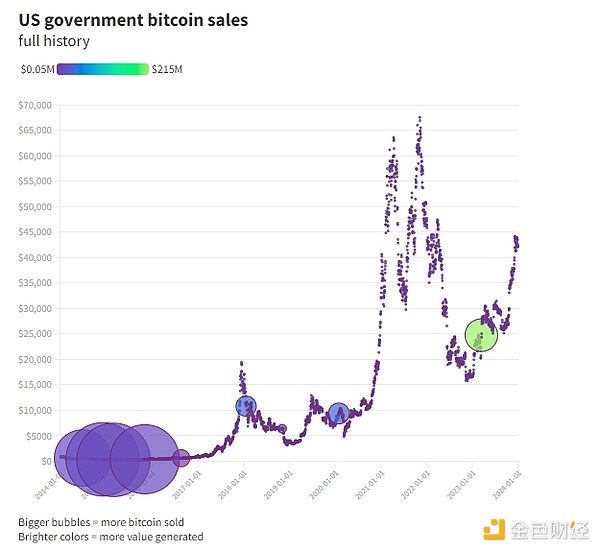Click the small purple bubble near 2017-01-01
Viewport: 600px width, 551px height.
click(x=181, y=458)
